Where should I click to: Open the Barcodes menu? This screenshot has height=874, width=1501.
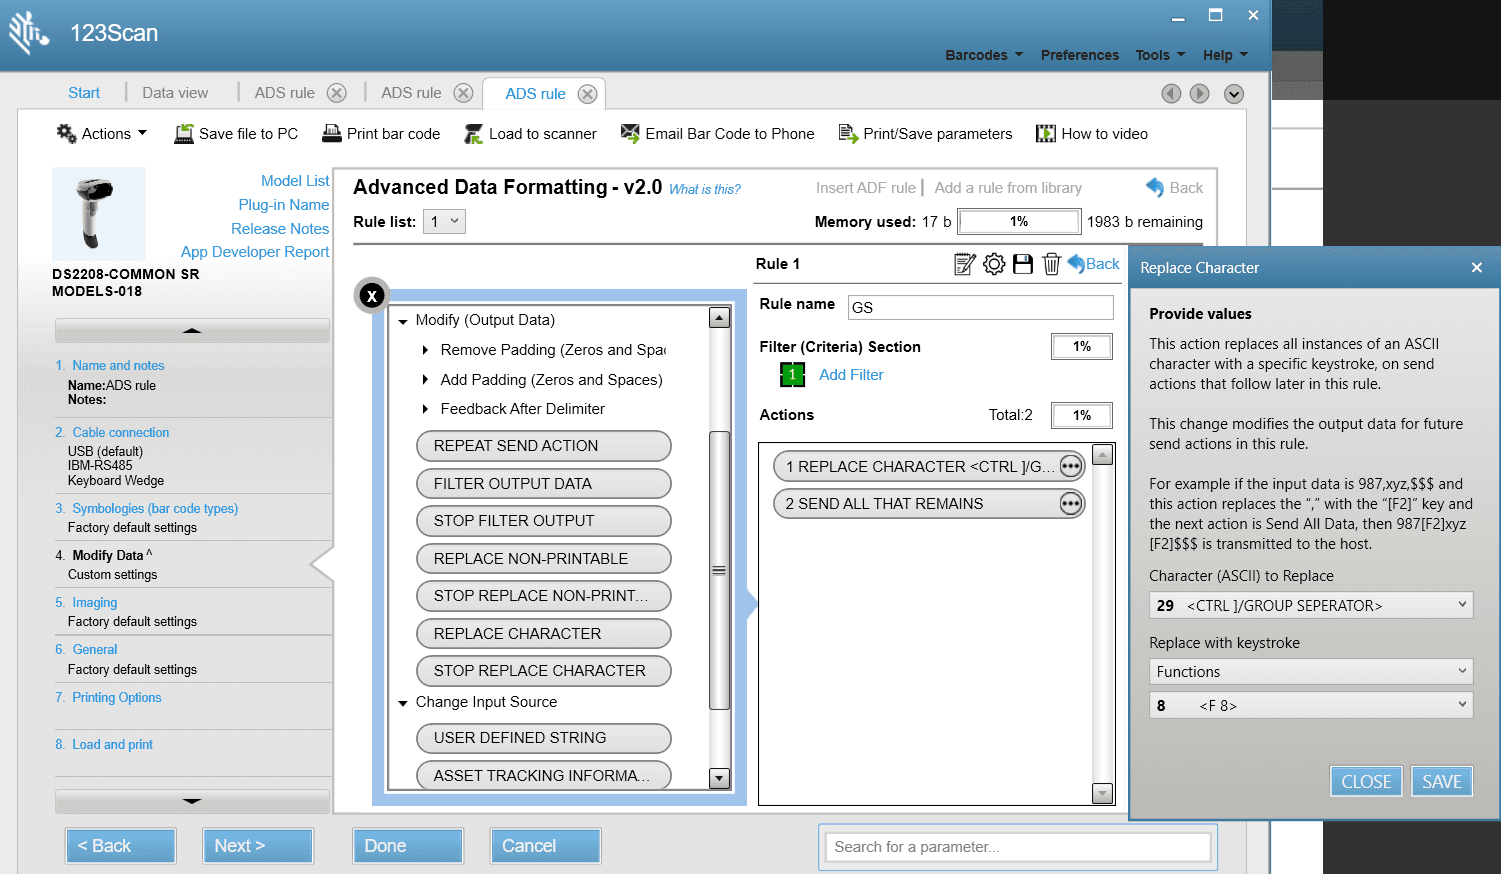(984, 55)
